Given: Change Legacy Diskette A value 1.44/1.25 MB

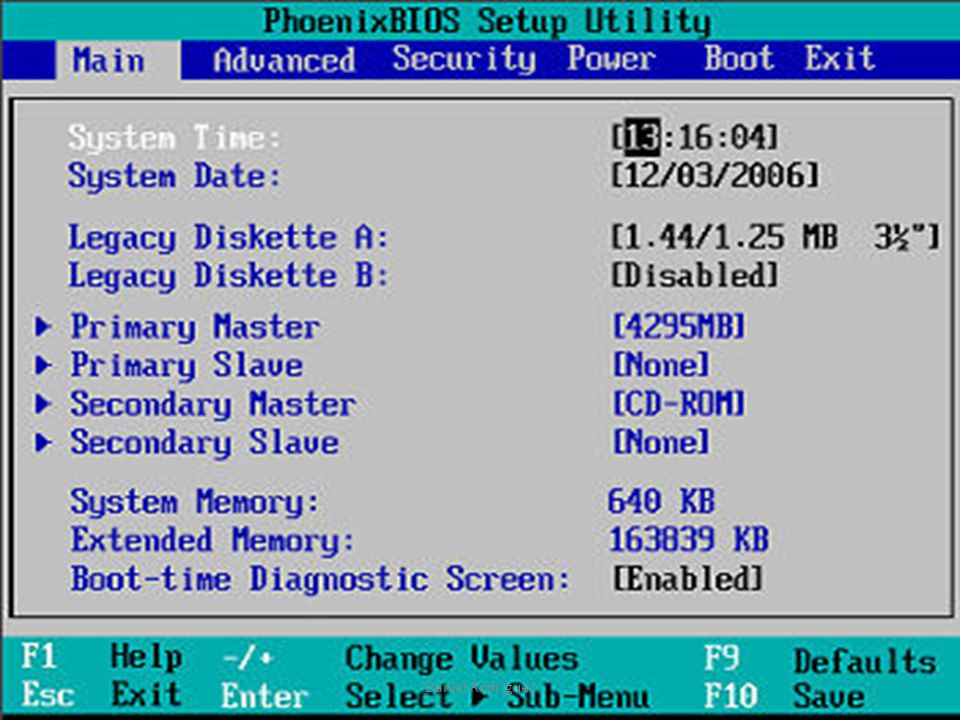Looking at the screenshot, I should (775, 237).
